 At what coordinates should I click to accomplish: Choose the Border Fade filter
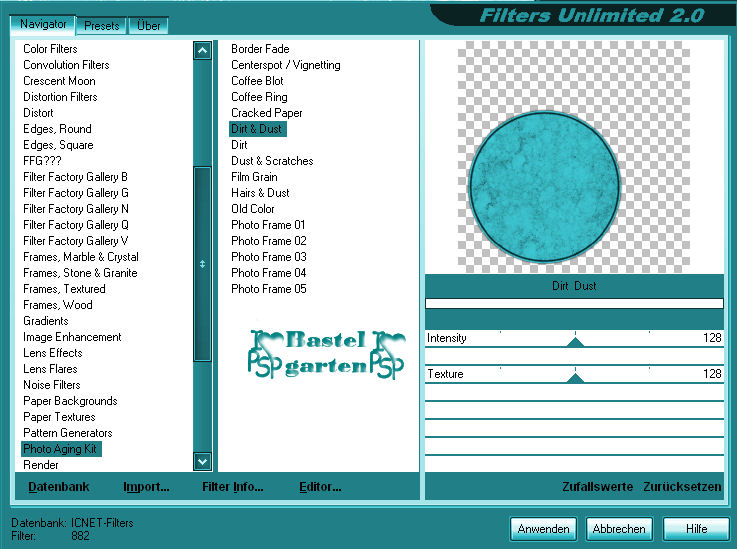click(260, 49)
